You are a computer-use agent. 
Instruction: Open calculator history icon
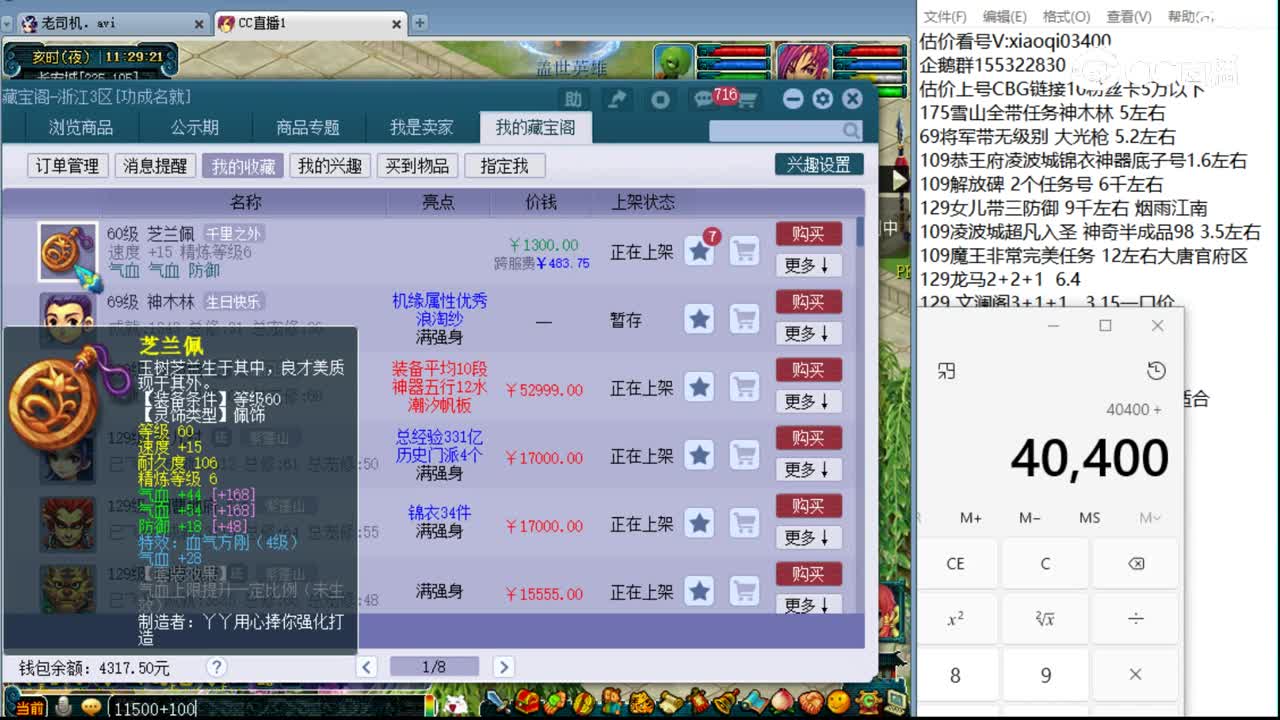tap(1156, 371)
